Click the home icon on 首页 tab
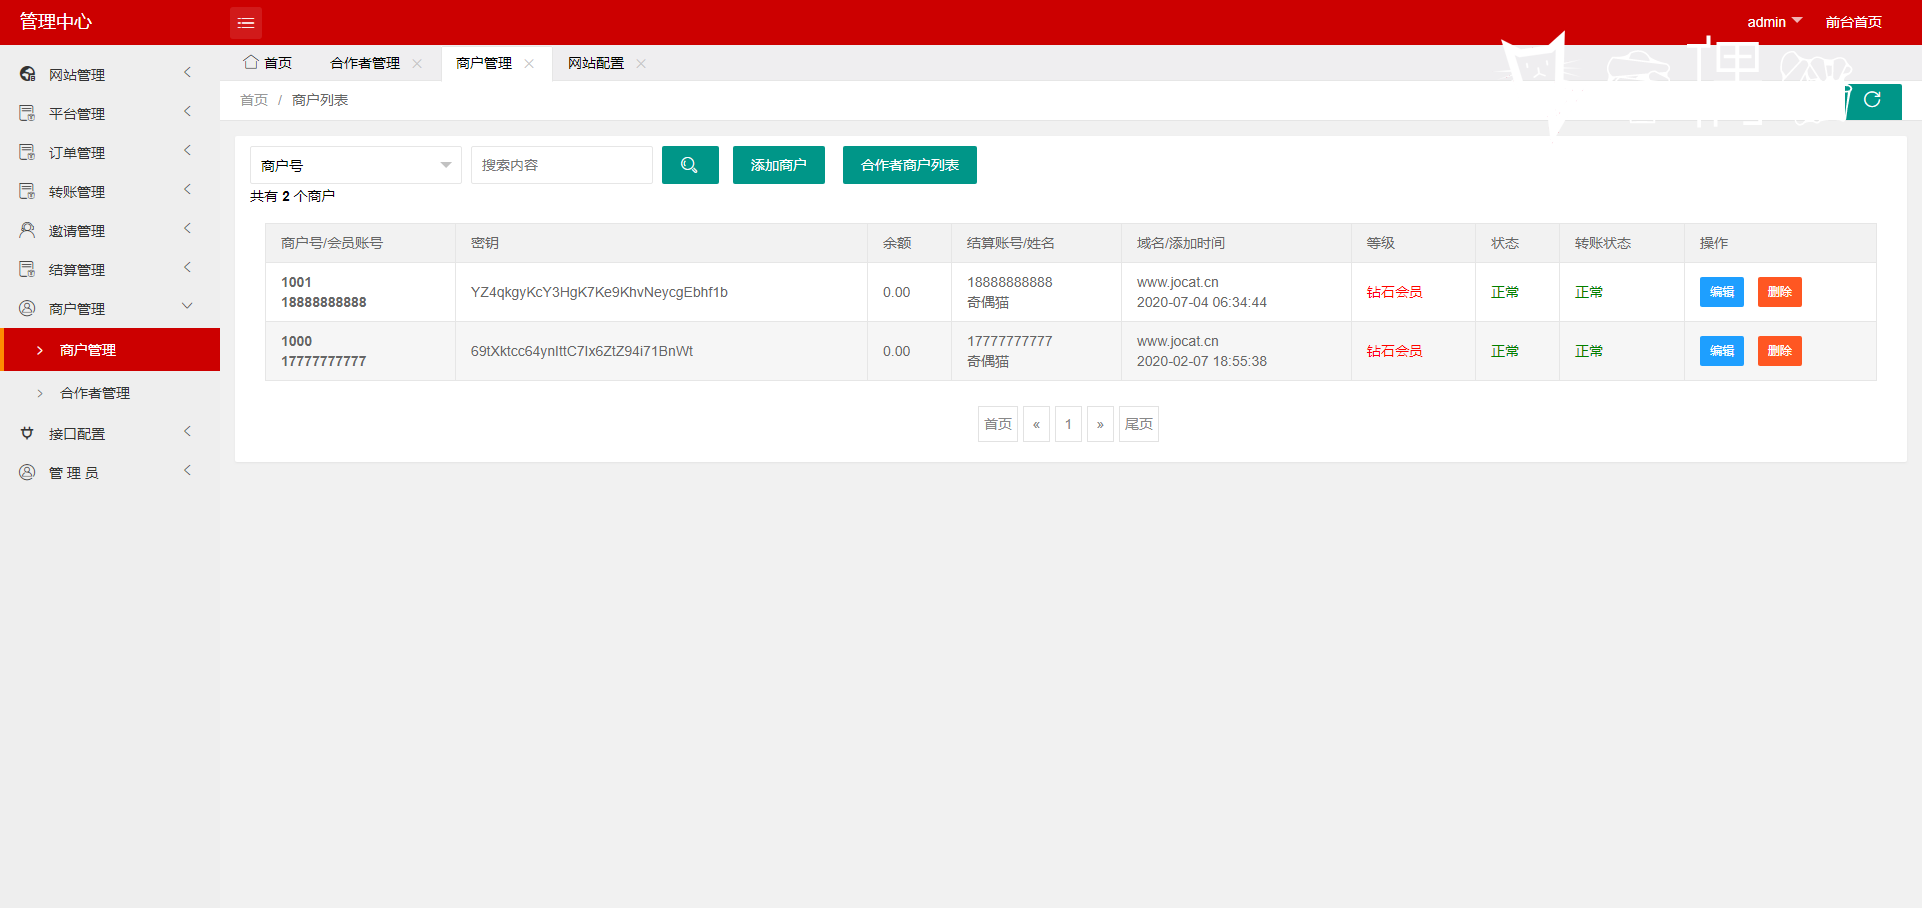Screen dimensions: 1922x908 251,62
